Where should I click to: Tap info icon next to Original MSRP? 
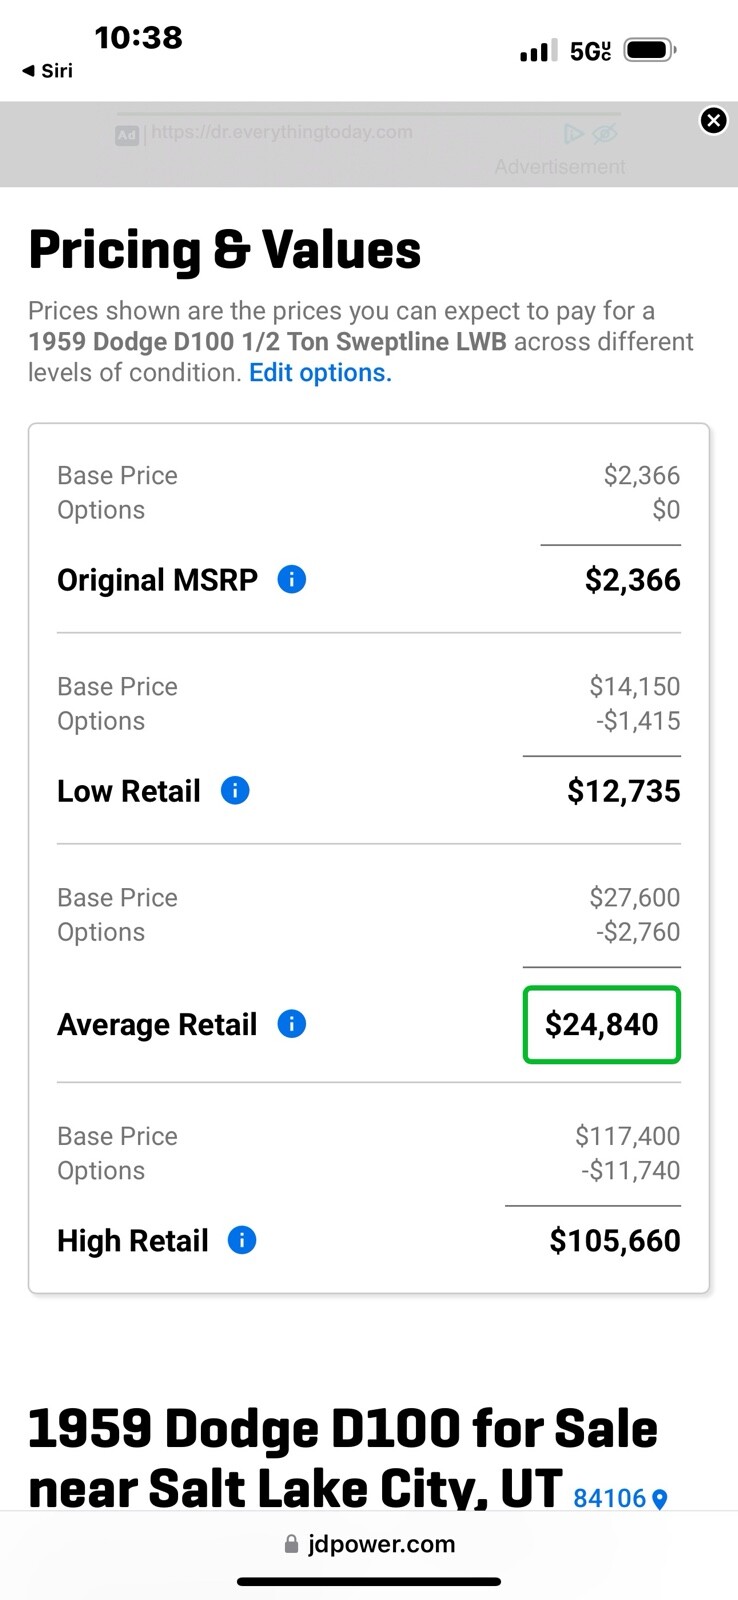[x=291, y=579]
